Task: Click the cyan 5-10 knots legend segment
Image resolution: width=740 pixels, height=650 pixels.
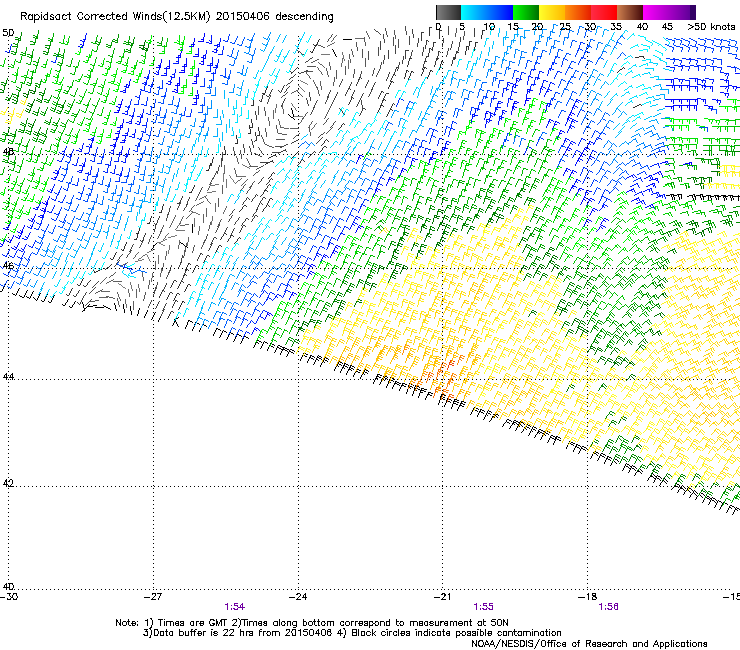Action: point(474,12)
